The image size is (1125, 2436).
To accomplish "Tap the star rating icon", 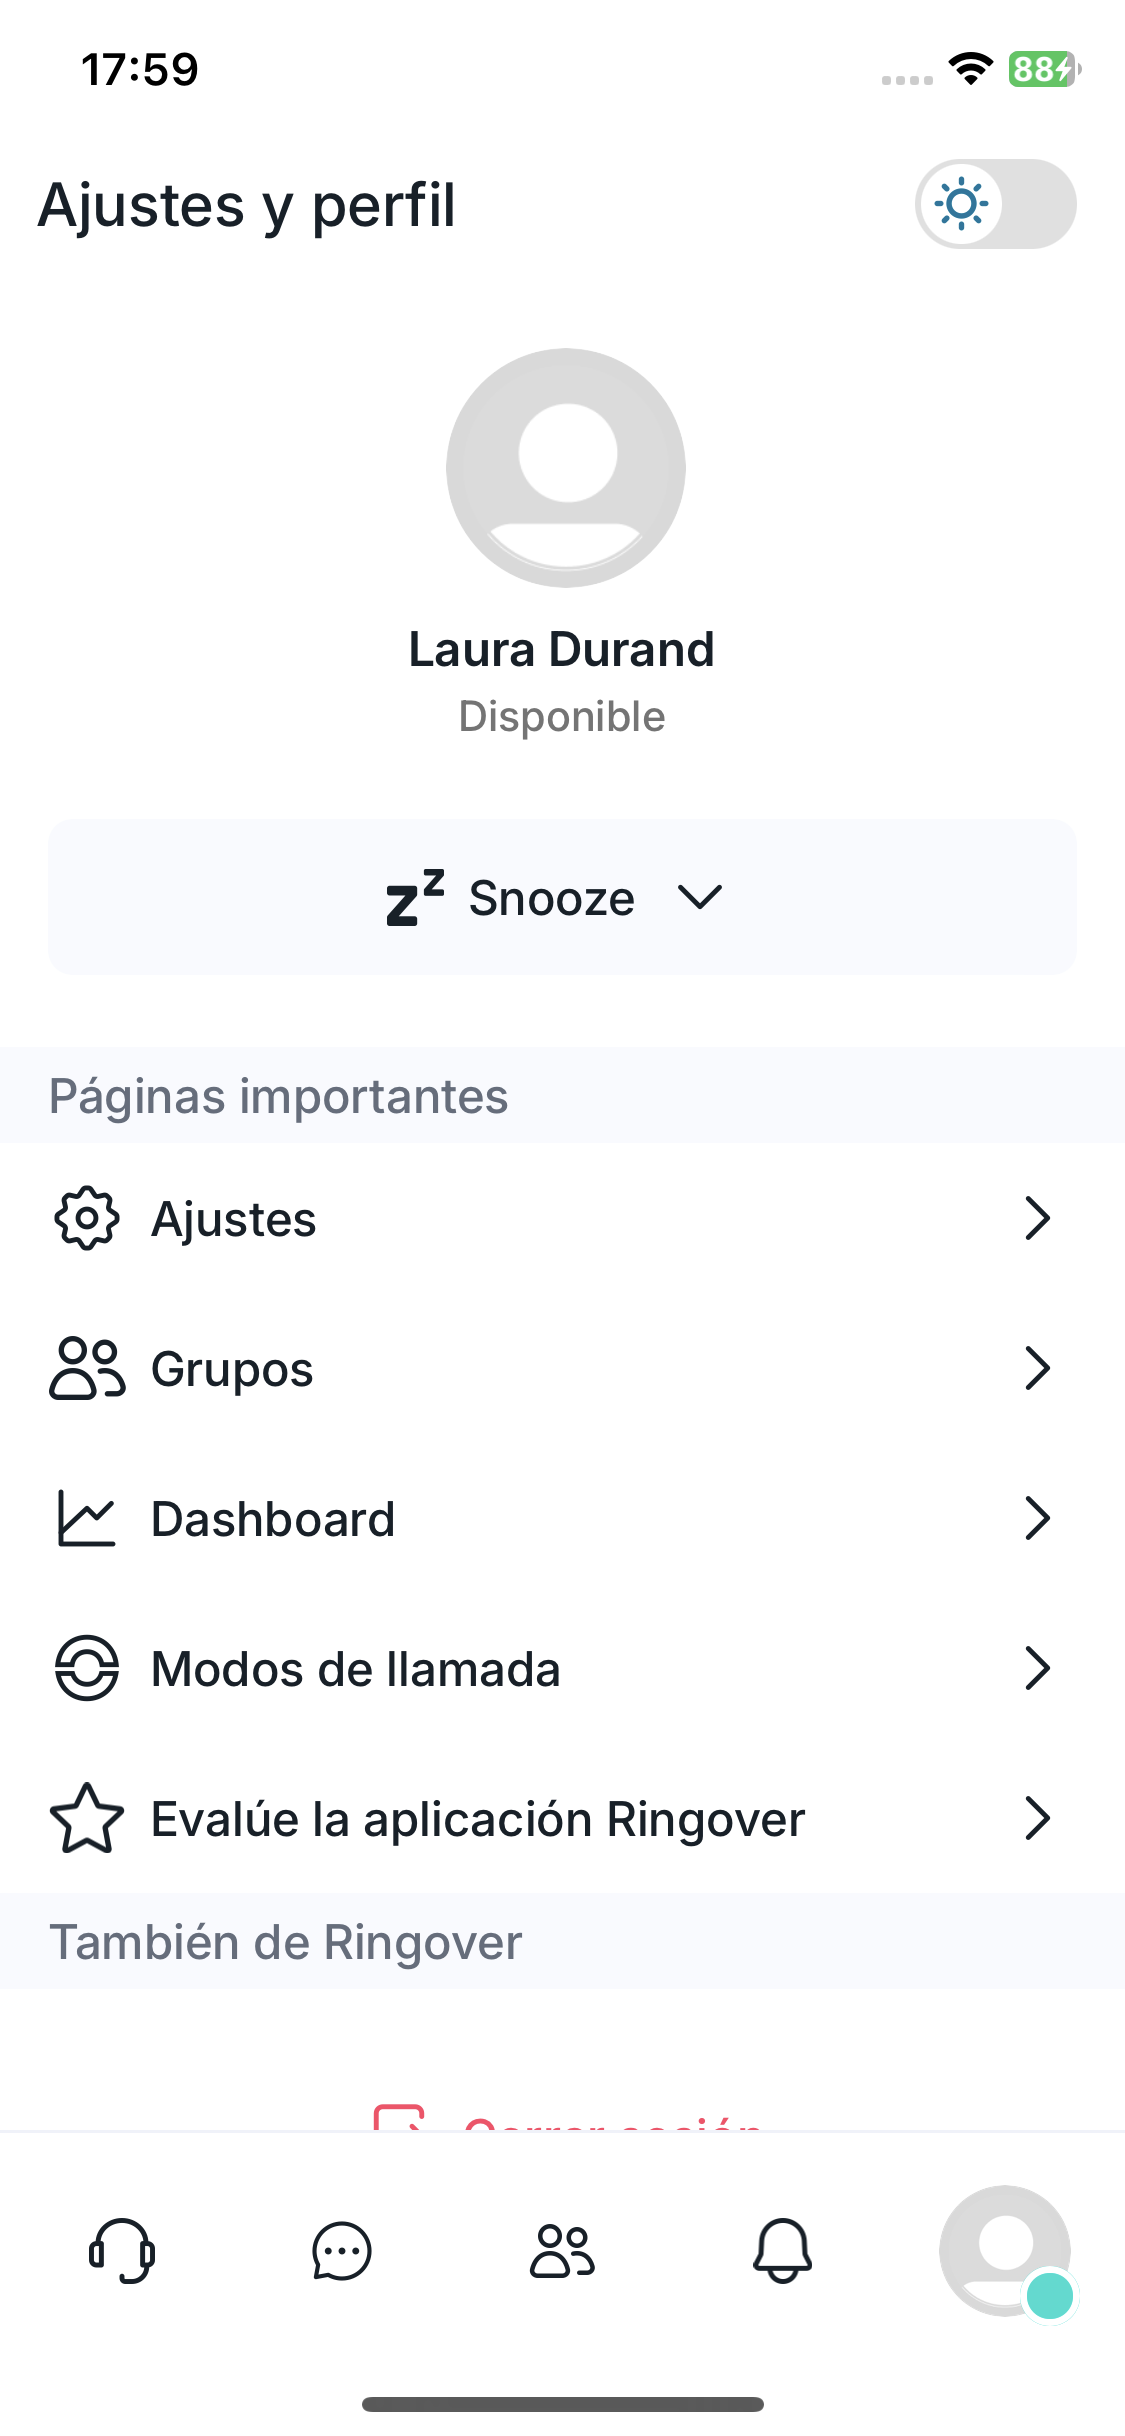I will point(87,1818).
